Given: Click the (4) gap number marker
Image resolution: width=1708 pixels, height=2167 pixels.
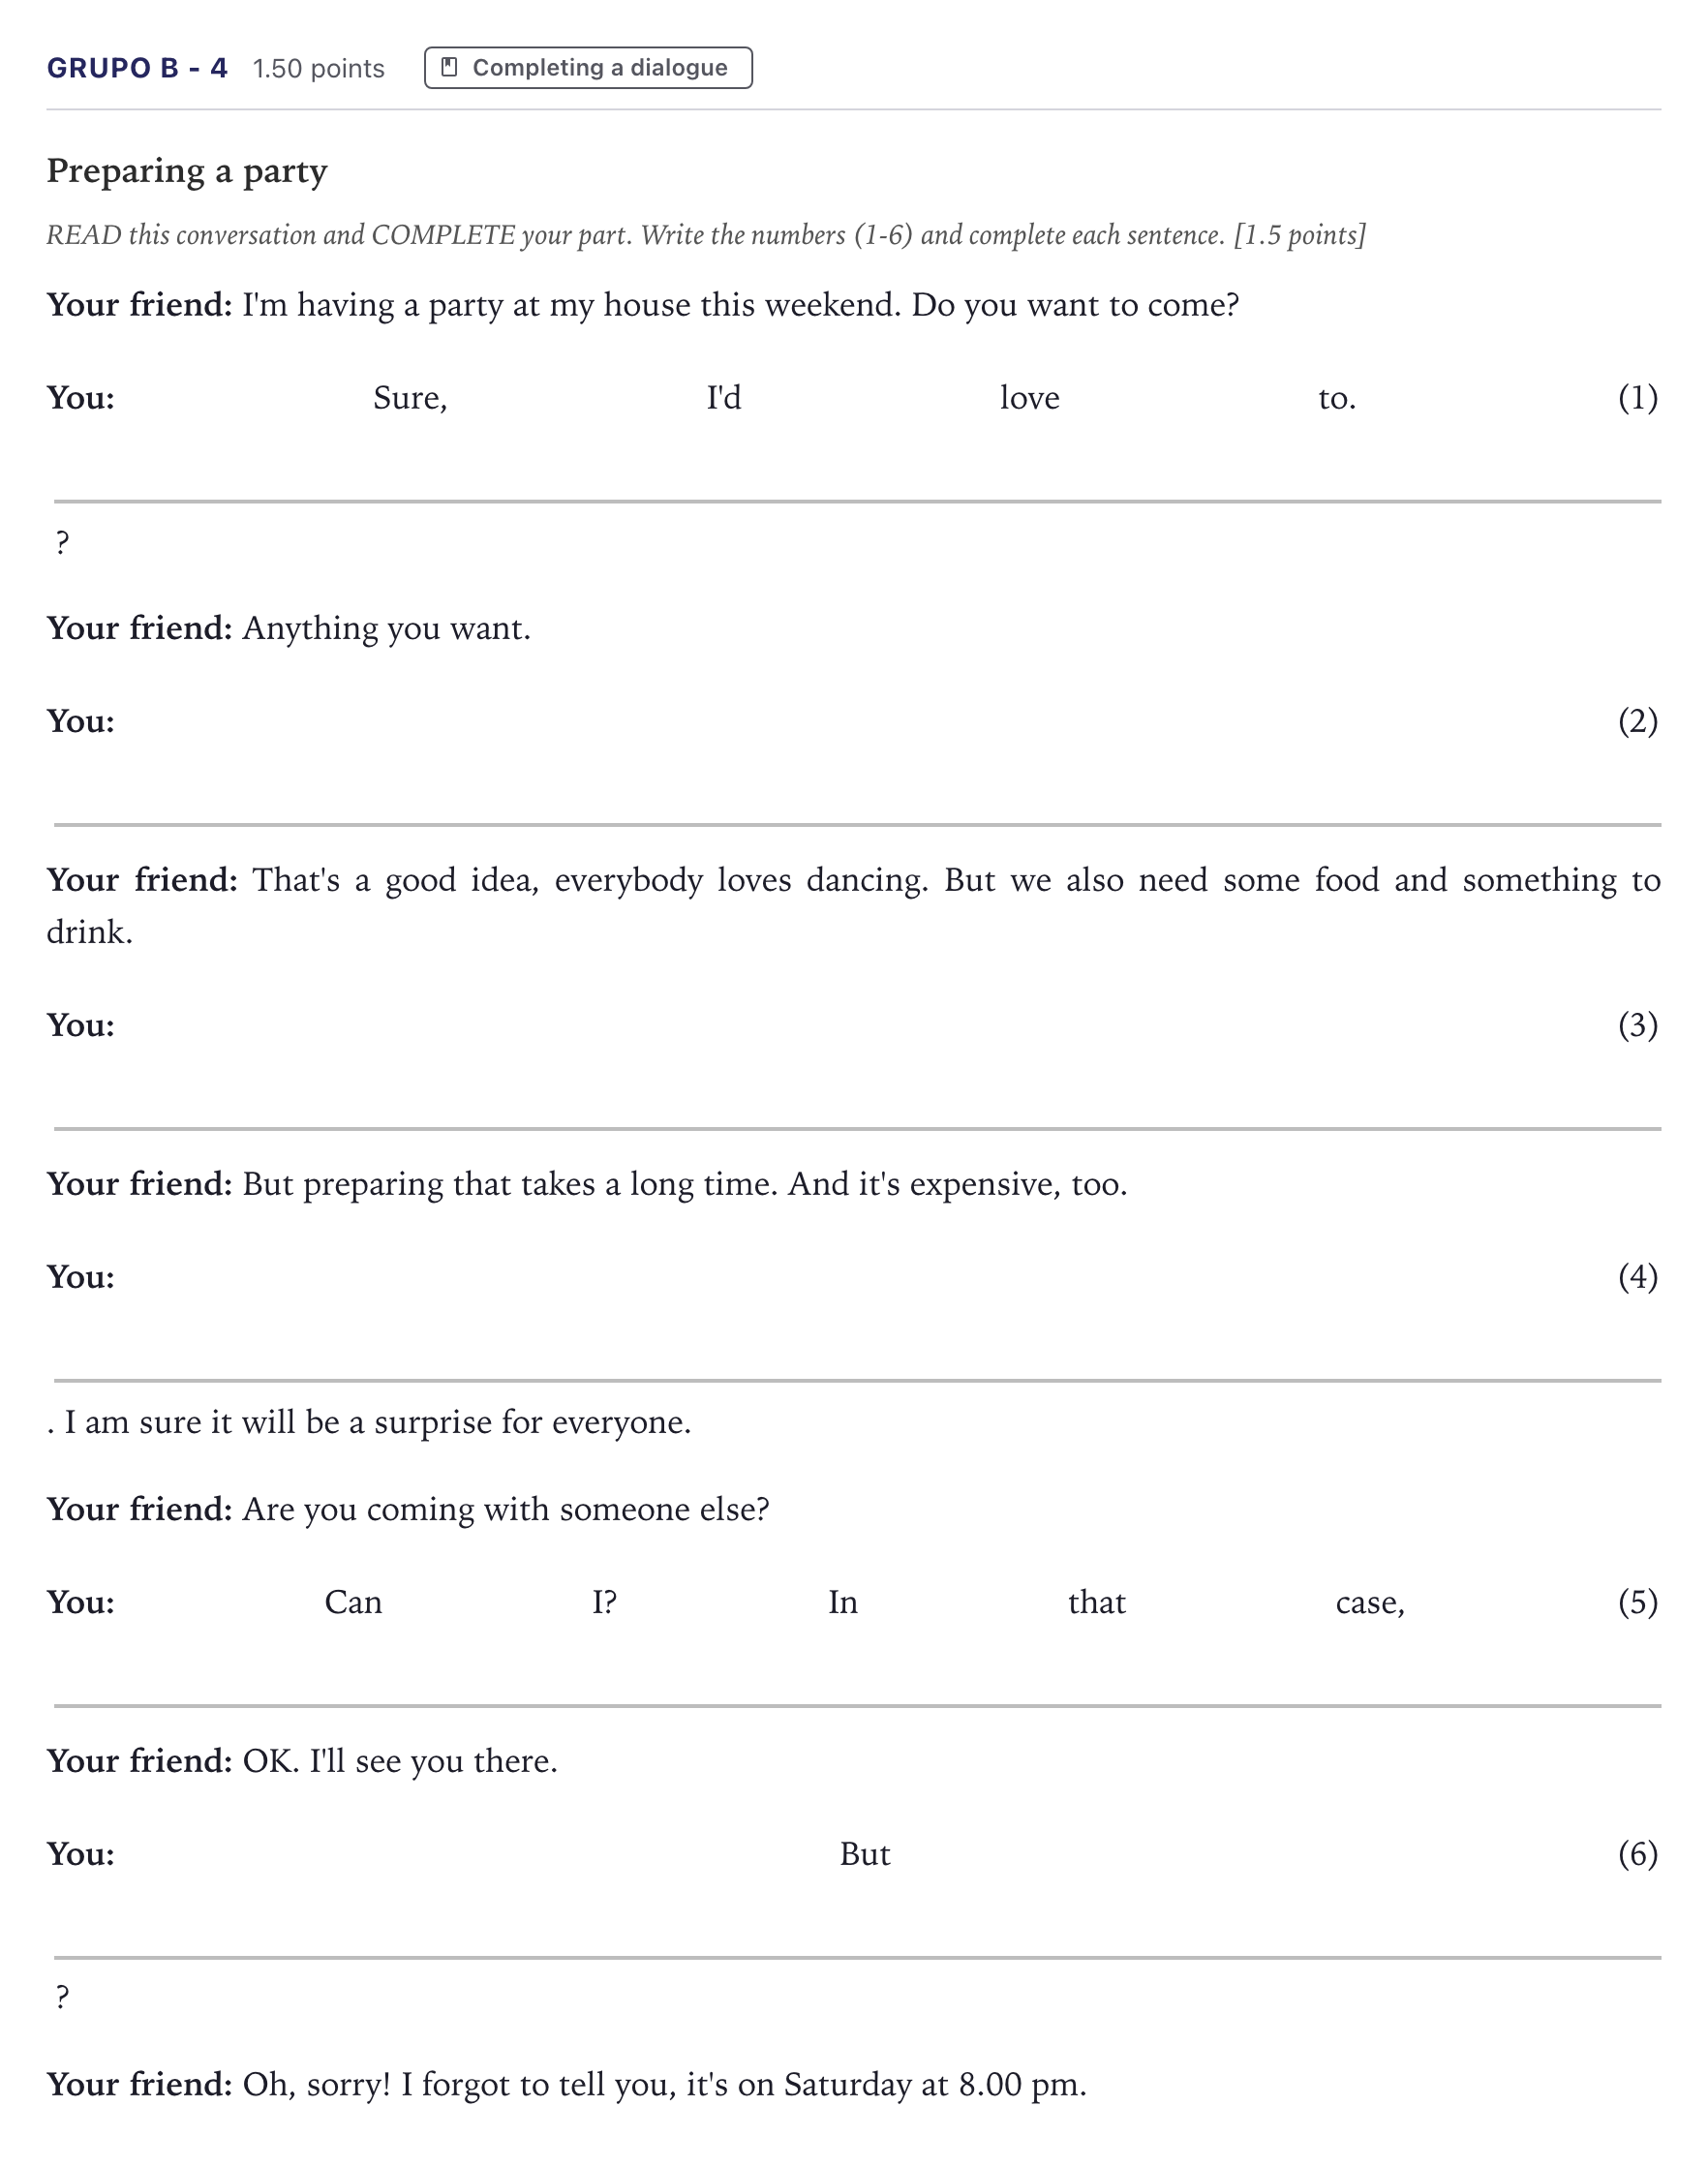Looking at the screenshot, I should point(1638,1277).
